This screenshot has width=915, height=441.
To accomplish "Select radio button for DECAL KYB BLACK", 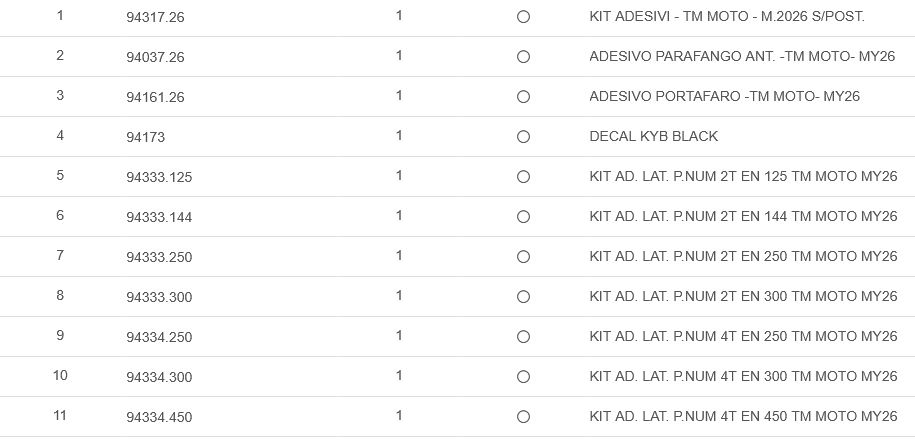I will click(523, 137).
